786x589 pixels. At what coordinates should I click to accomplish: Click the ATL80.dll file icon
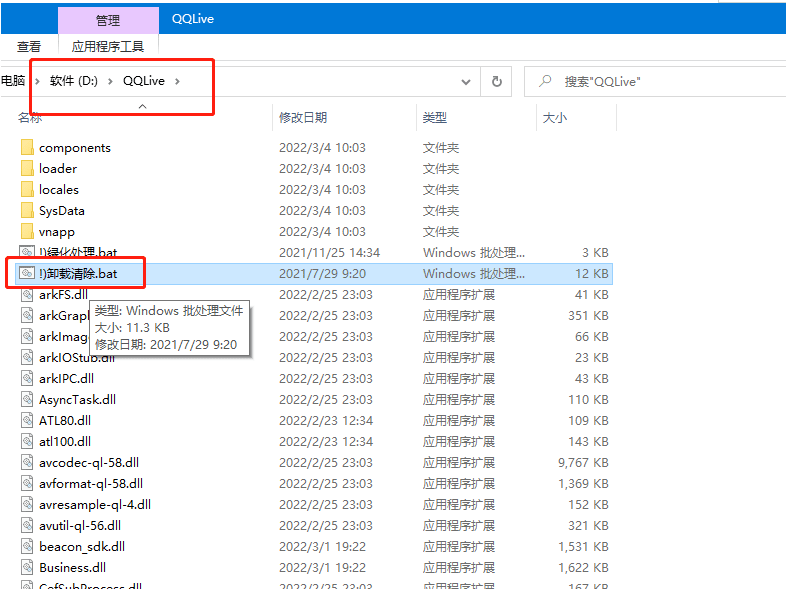coord(27,421)
